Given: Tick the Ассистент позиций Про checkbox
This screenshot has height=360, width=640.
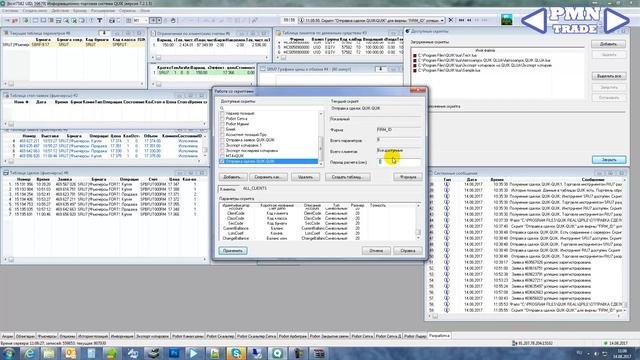Looking at the screenshot, I should pyautogui.click(x=222, y=135).
